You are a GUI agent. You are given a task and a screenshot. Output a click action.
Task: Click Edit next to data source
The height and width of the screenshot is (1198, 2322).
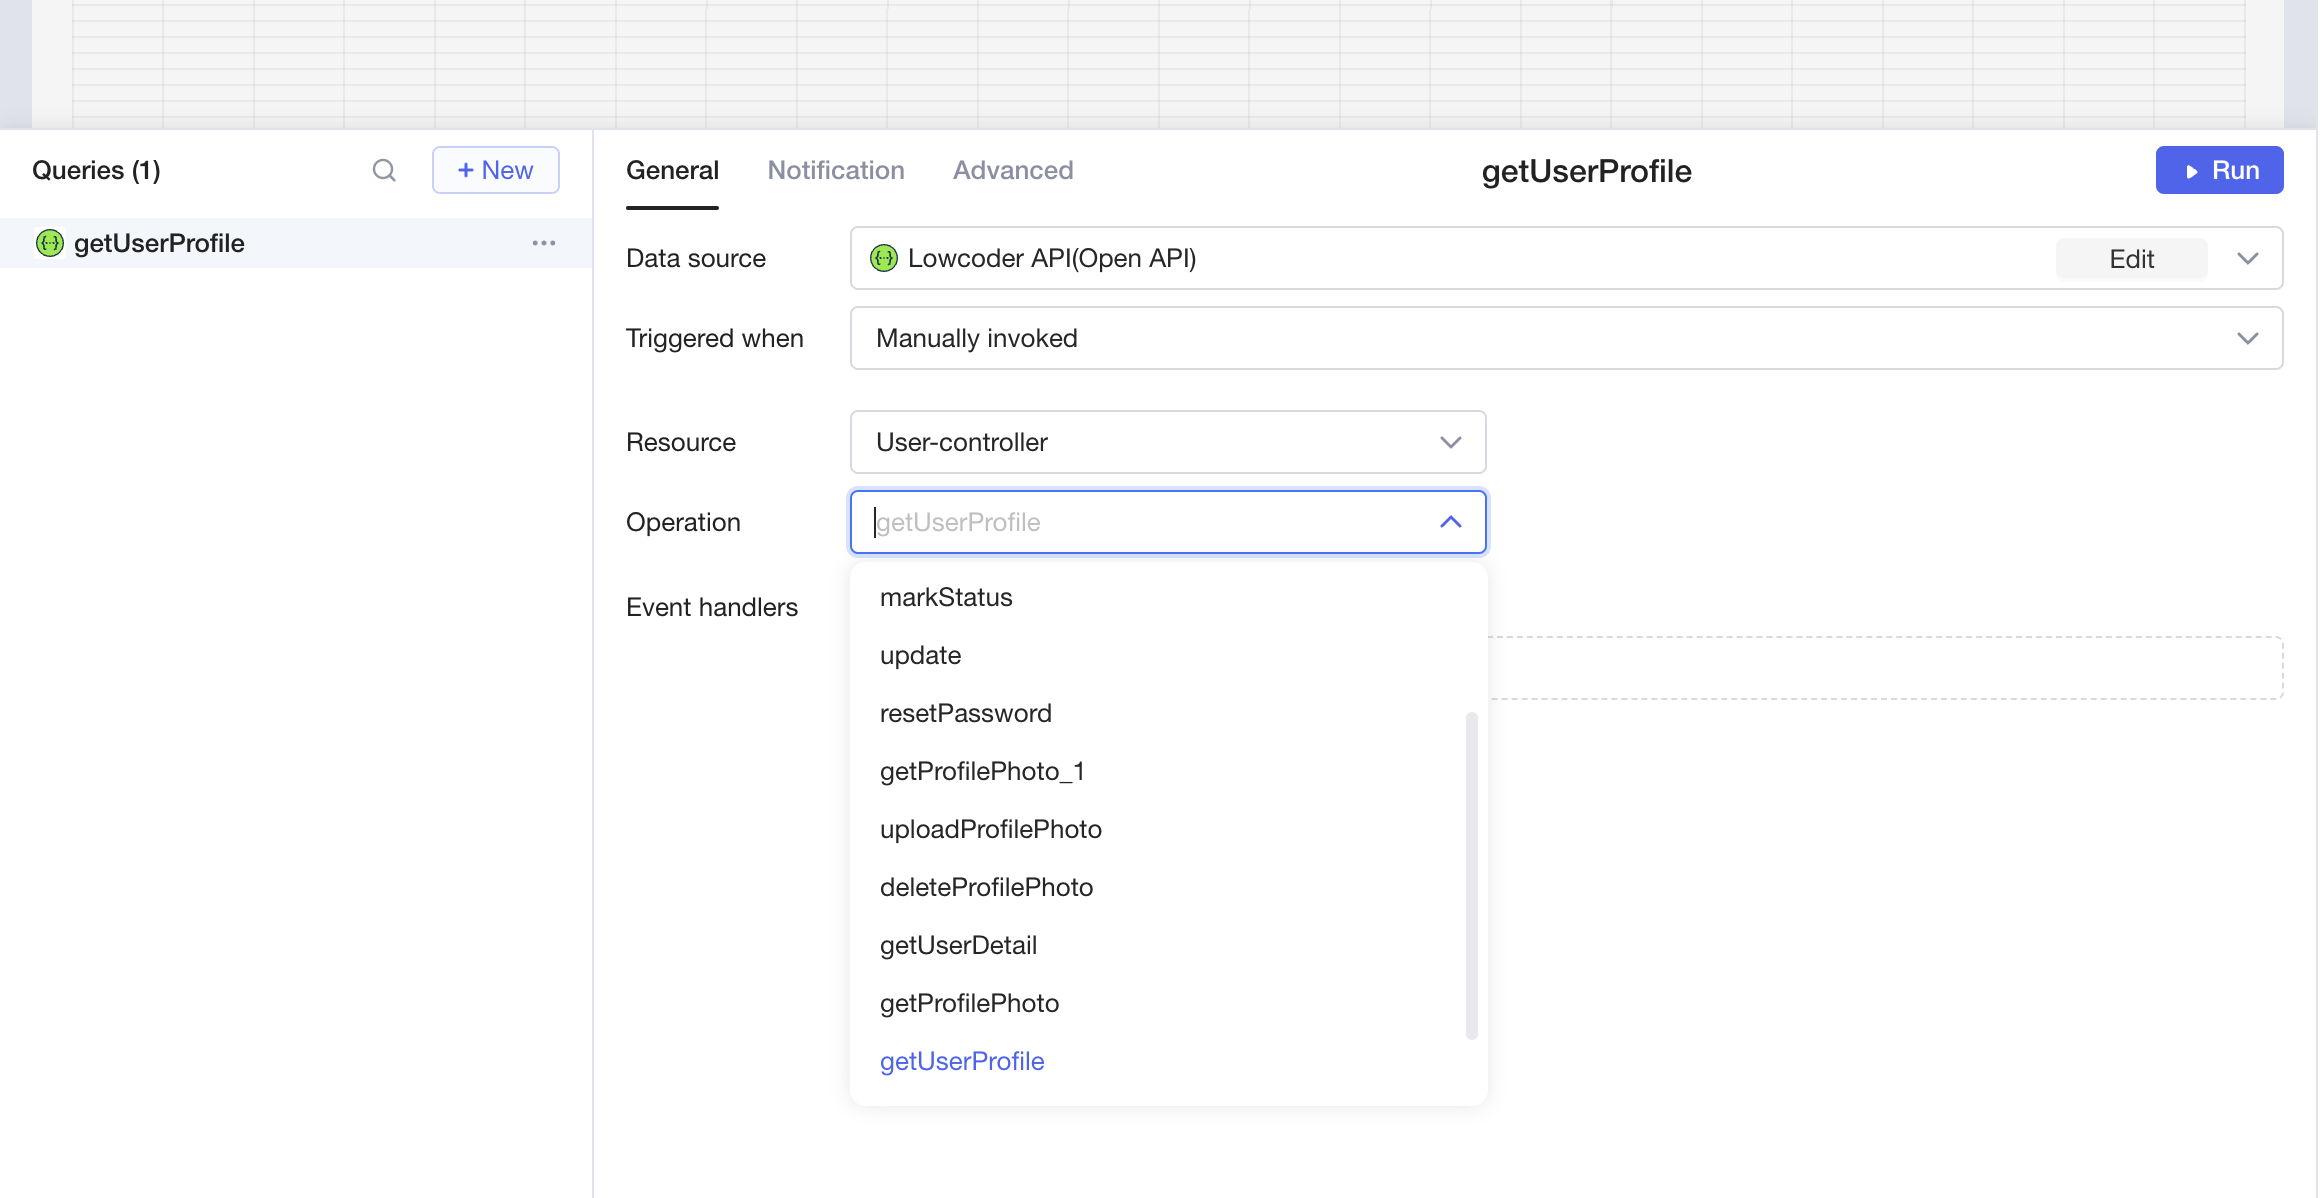tap(2130, 259)
